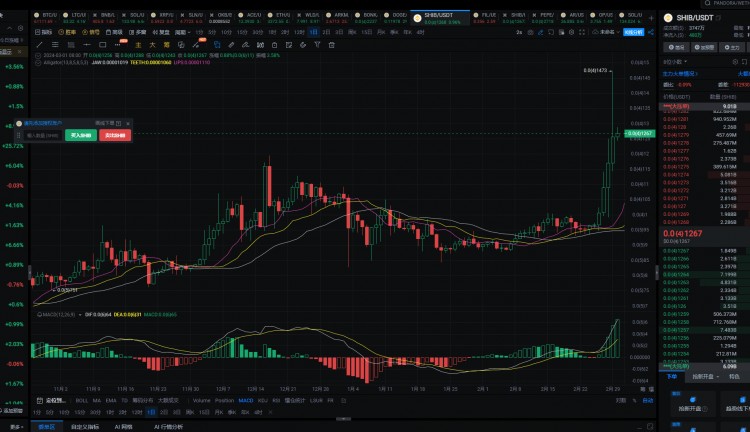750x432 pixels.
Task: Click the horizontal line drawing tool
Action: pos(87,45)
